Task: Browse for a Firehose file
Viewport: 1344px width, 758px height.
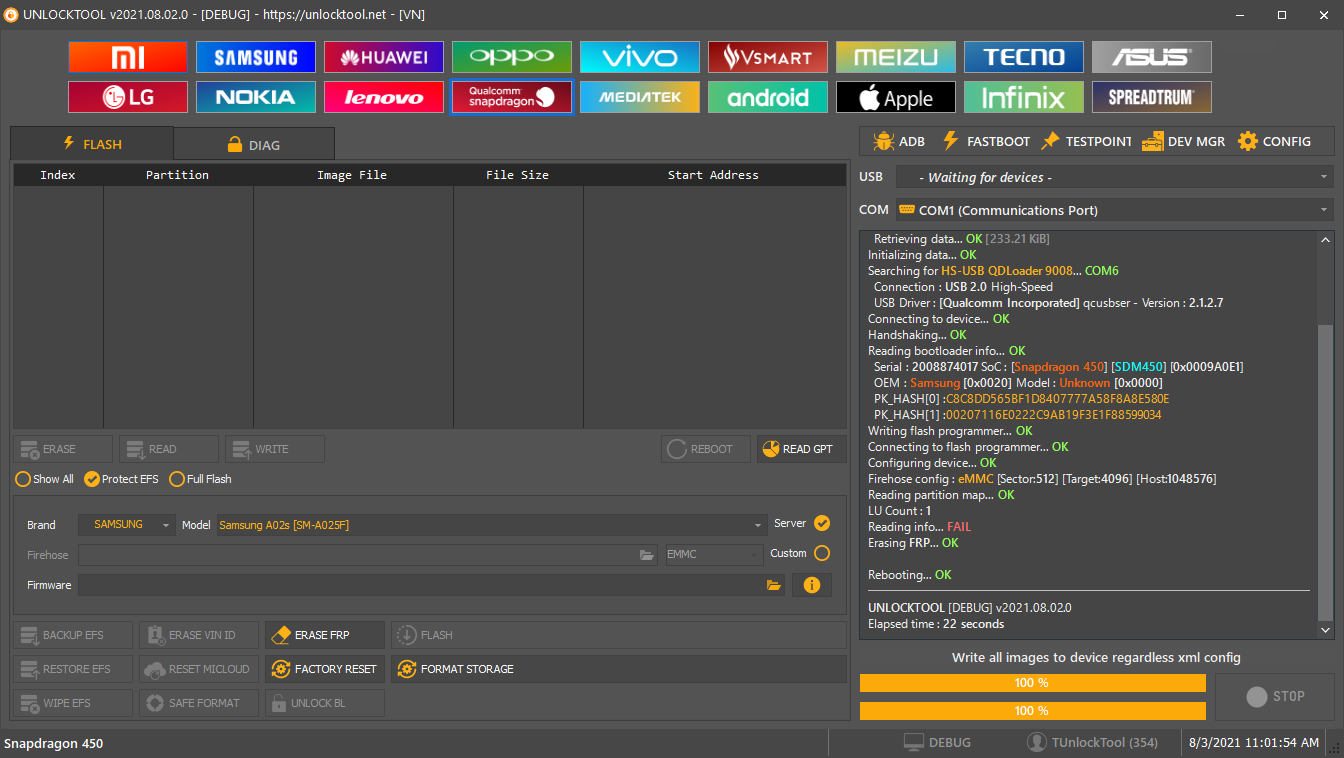Action: (646, 555)
